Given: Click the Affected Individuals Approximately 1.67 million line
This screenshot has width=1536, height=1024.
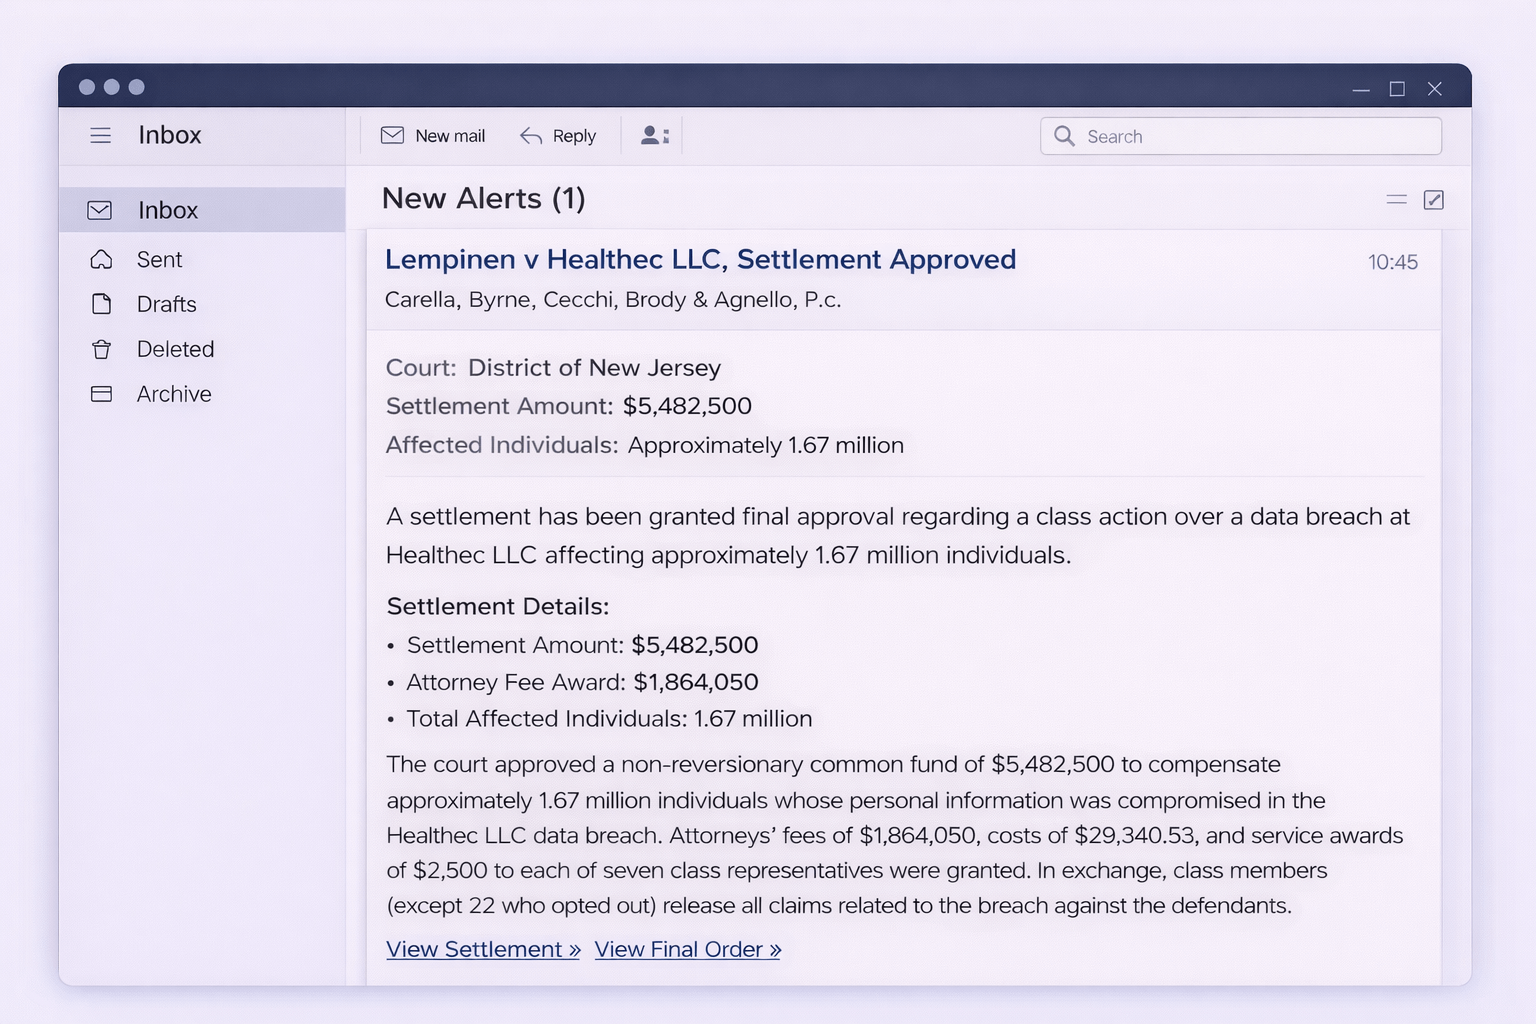Looking at the screenshot, I should tap(645, 445).
